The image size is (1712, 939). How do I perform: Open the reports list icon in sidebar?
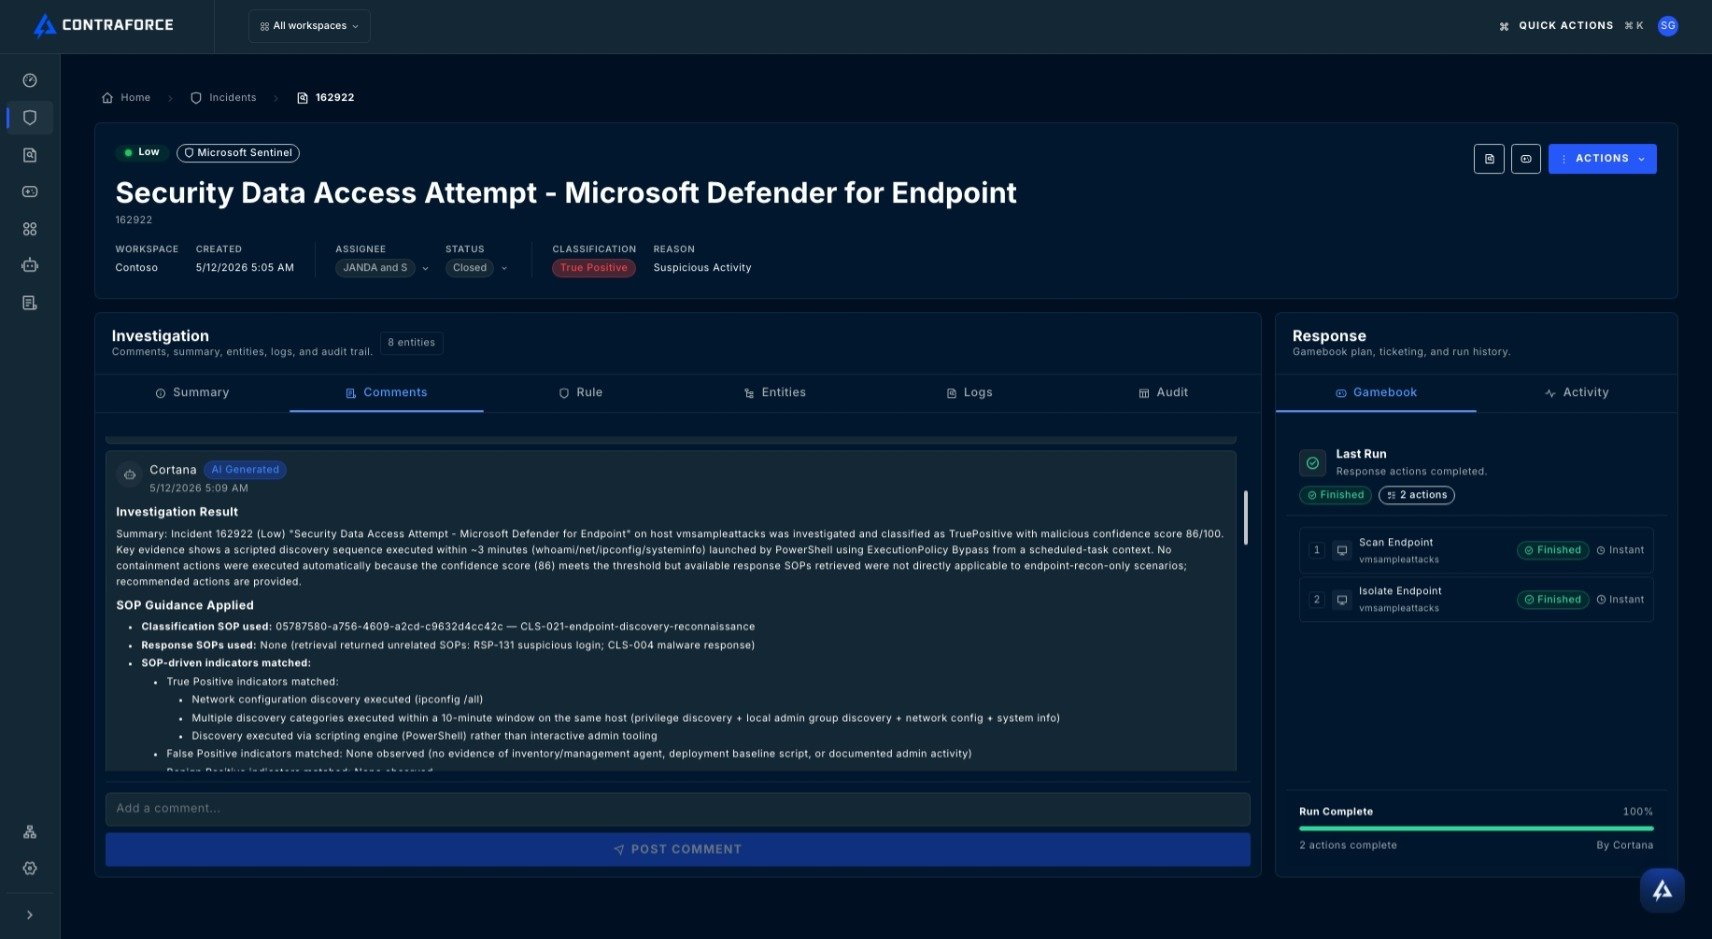pos(30,303)
